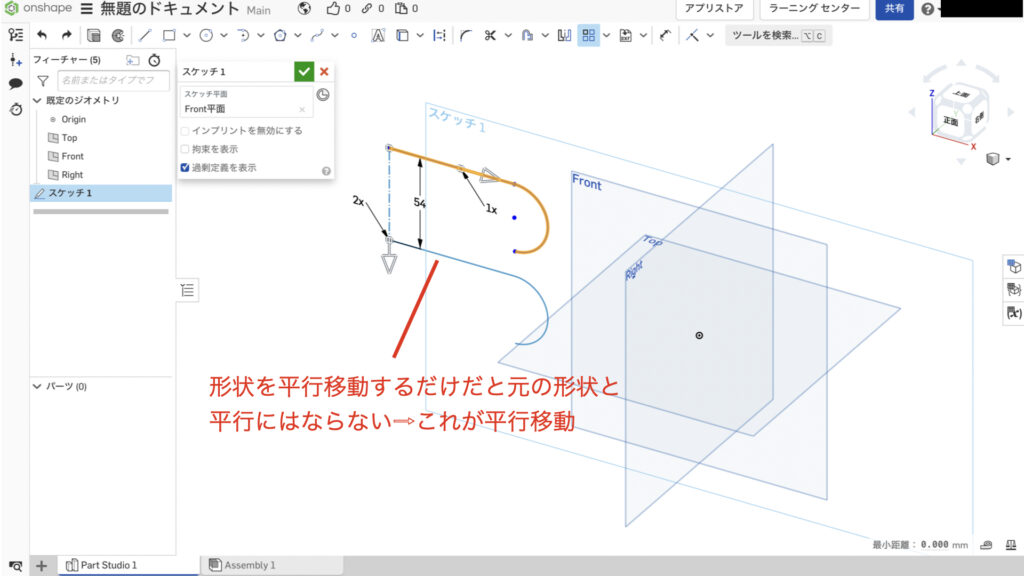Select the Point sketch tool
Image resolution: width=1024 pixels, height=576 pixels.
354,35
